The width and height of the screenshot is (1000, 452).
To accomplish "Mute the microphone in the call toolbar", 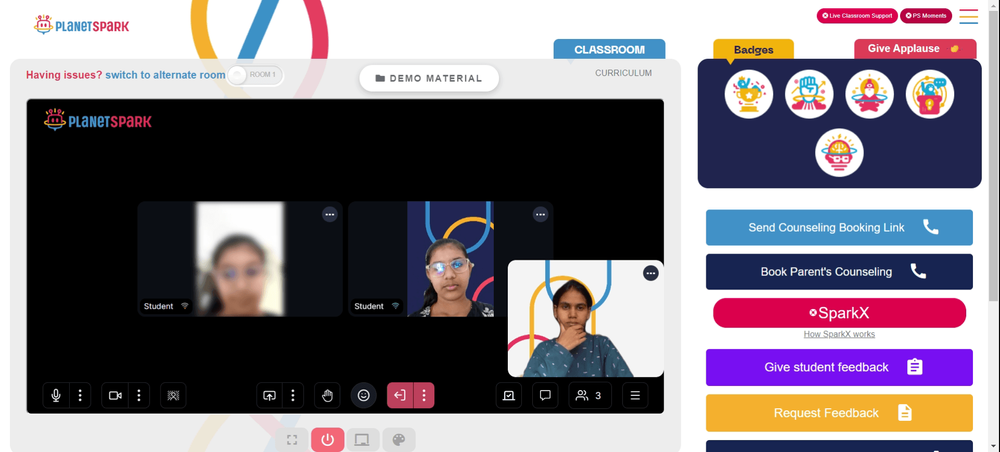I will tap(55, 395).
